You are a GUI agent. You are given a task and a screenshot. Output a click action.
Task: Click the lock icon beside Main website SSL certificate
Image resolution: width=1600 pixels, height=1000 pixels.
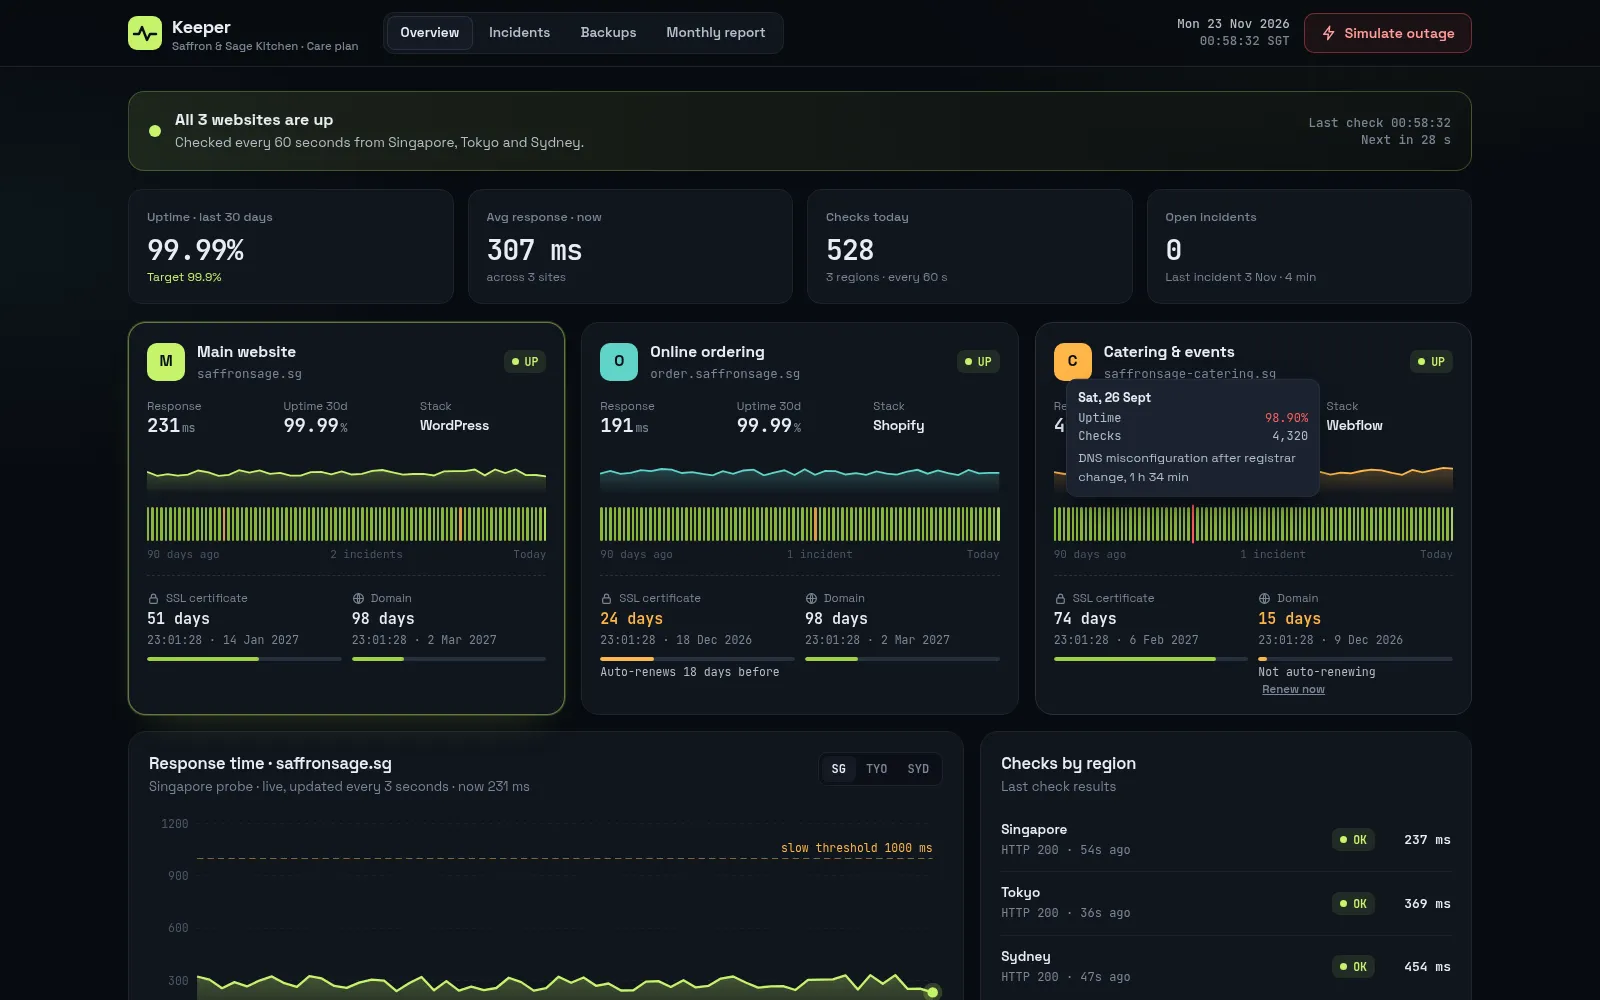pyautogui.click(x=153, y=598)
